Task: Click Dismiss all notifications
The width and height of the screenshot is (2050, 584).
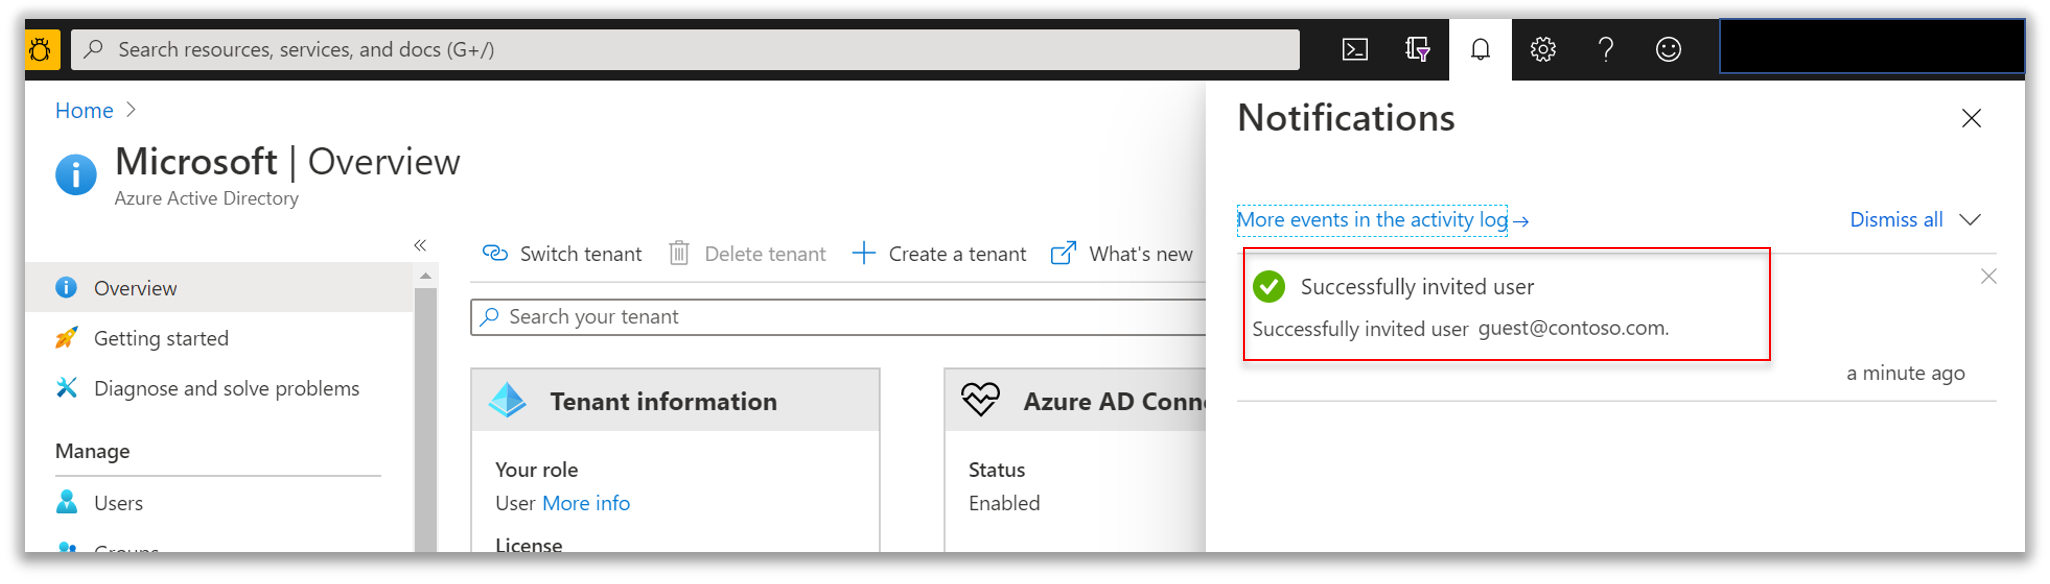Action: click(1896, 220)
